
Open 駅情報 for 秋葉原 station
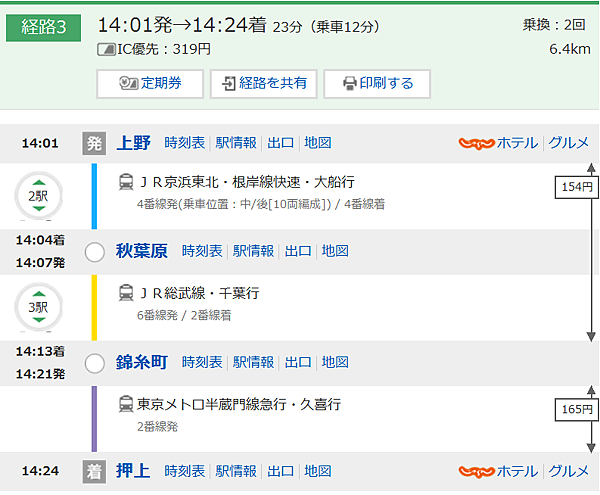pyautogui.click(x=253, y=251)
